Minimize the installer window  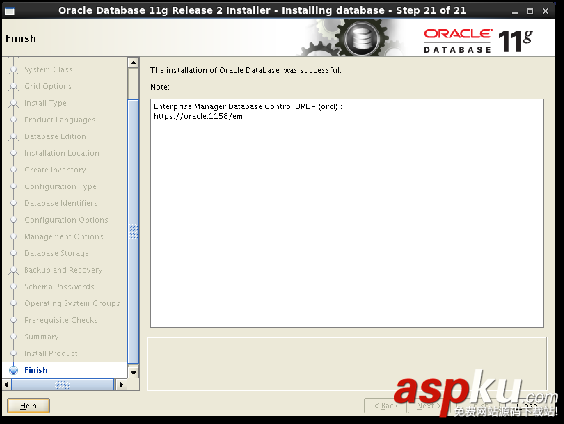(515, 12)
